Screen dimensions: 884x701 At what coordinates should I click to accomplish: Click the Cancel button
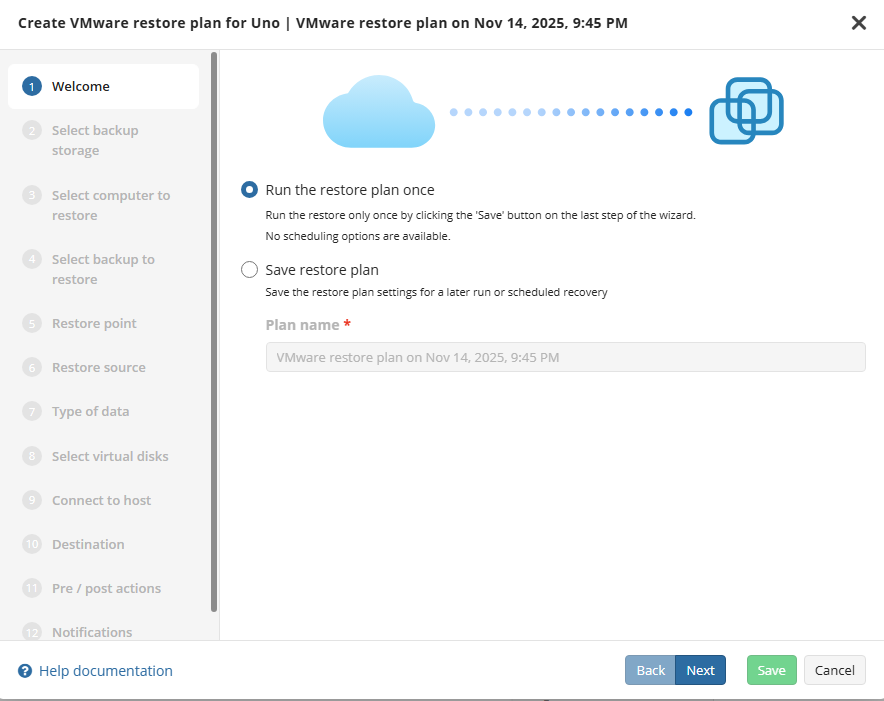tap(835, 670)
